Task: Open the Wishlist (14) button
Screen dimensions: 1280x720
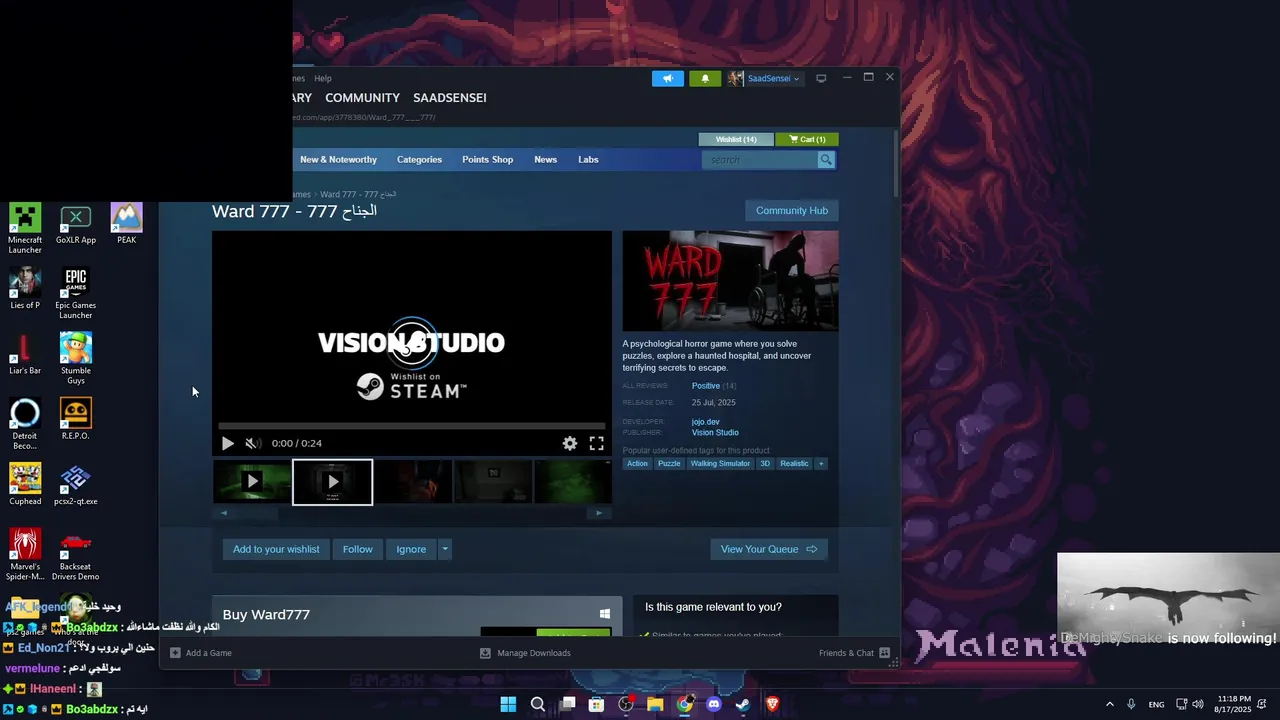Action: (x=736, y=139)
